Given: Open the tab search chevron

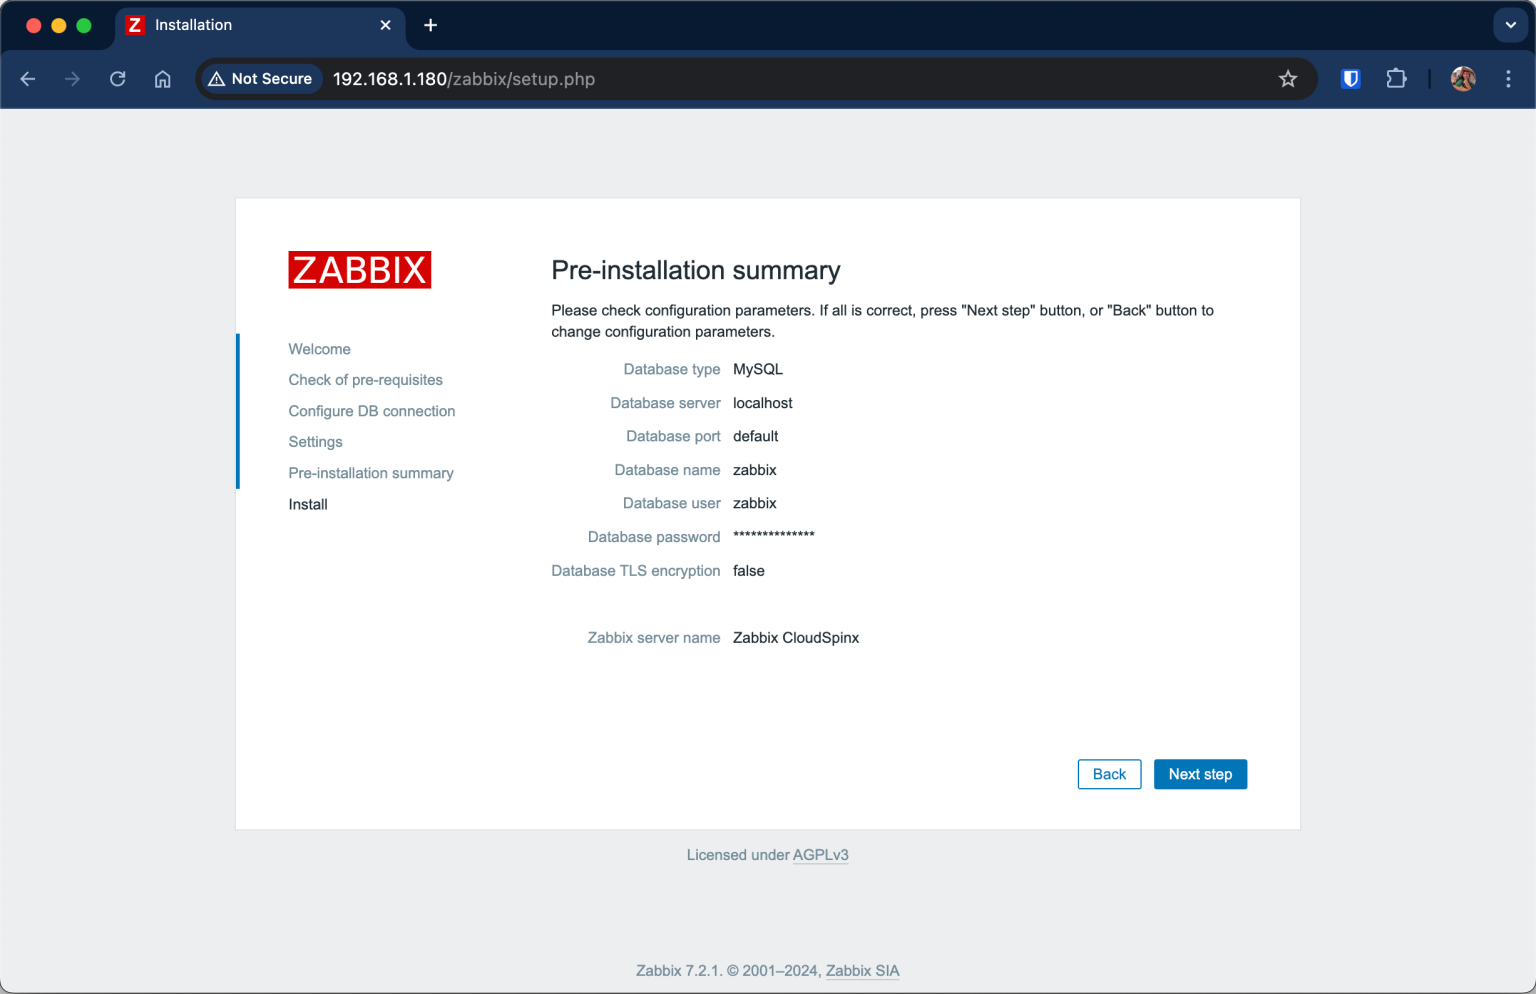Looking at the screenshot, I should pos(1509,25).
